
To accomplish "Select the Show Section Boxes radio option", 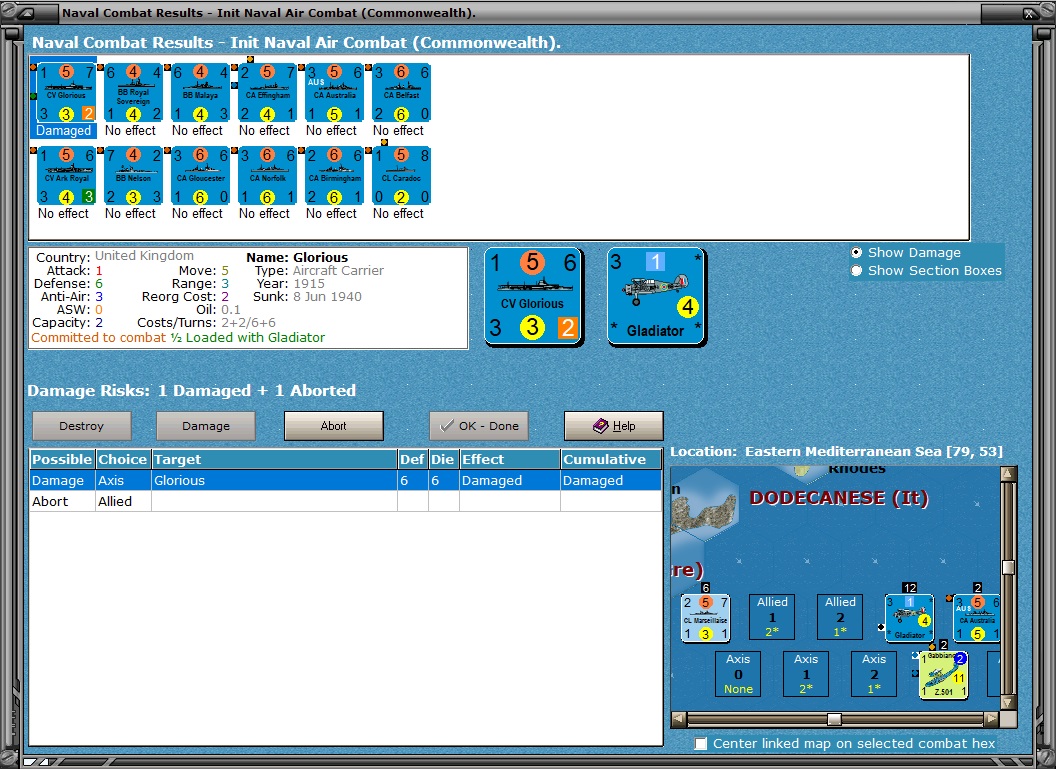I will coord(856,271).
